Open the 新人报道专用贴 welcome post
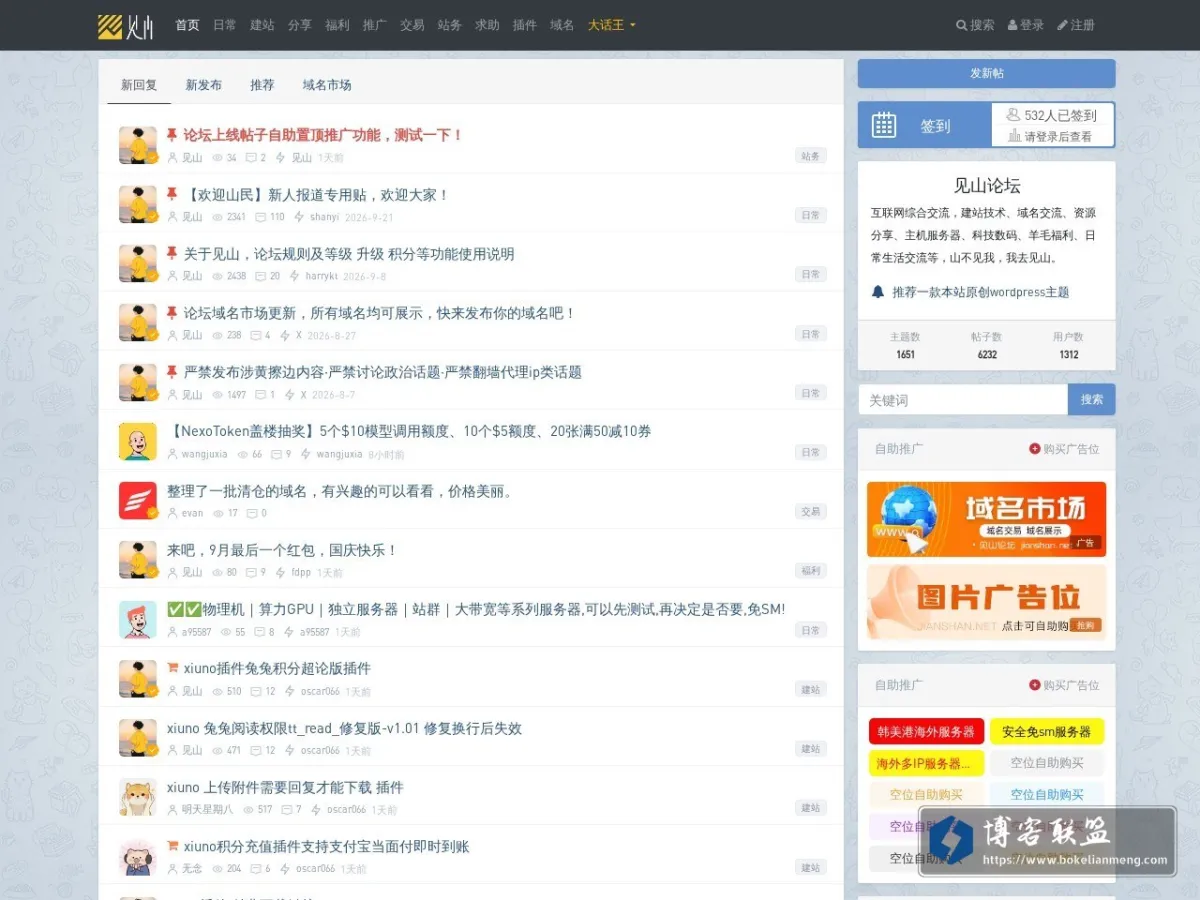Screen dimensions: 1200x900 tap(317, 195)
